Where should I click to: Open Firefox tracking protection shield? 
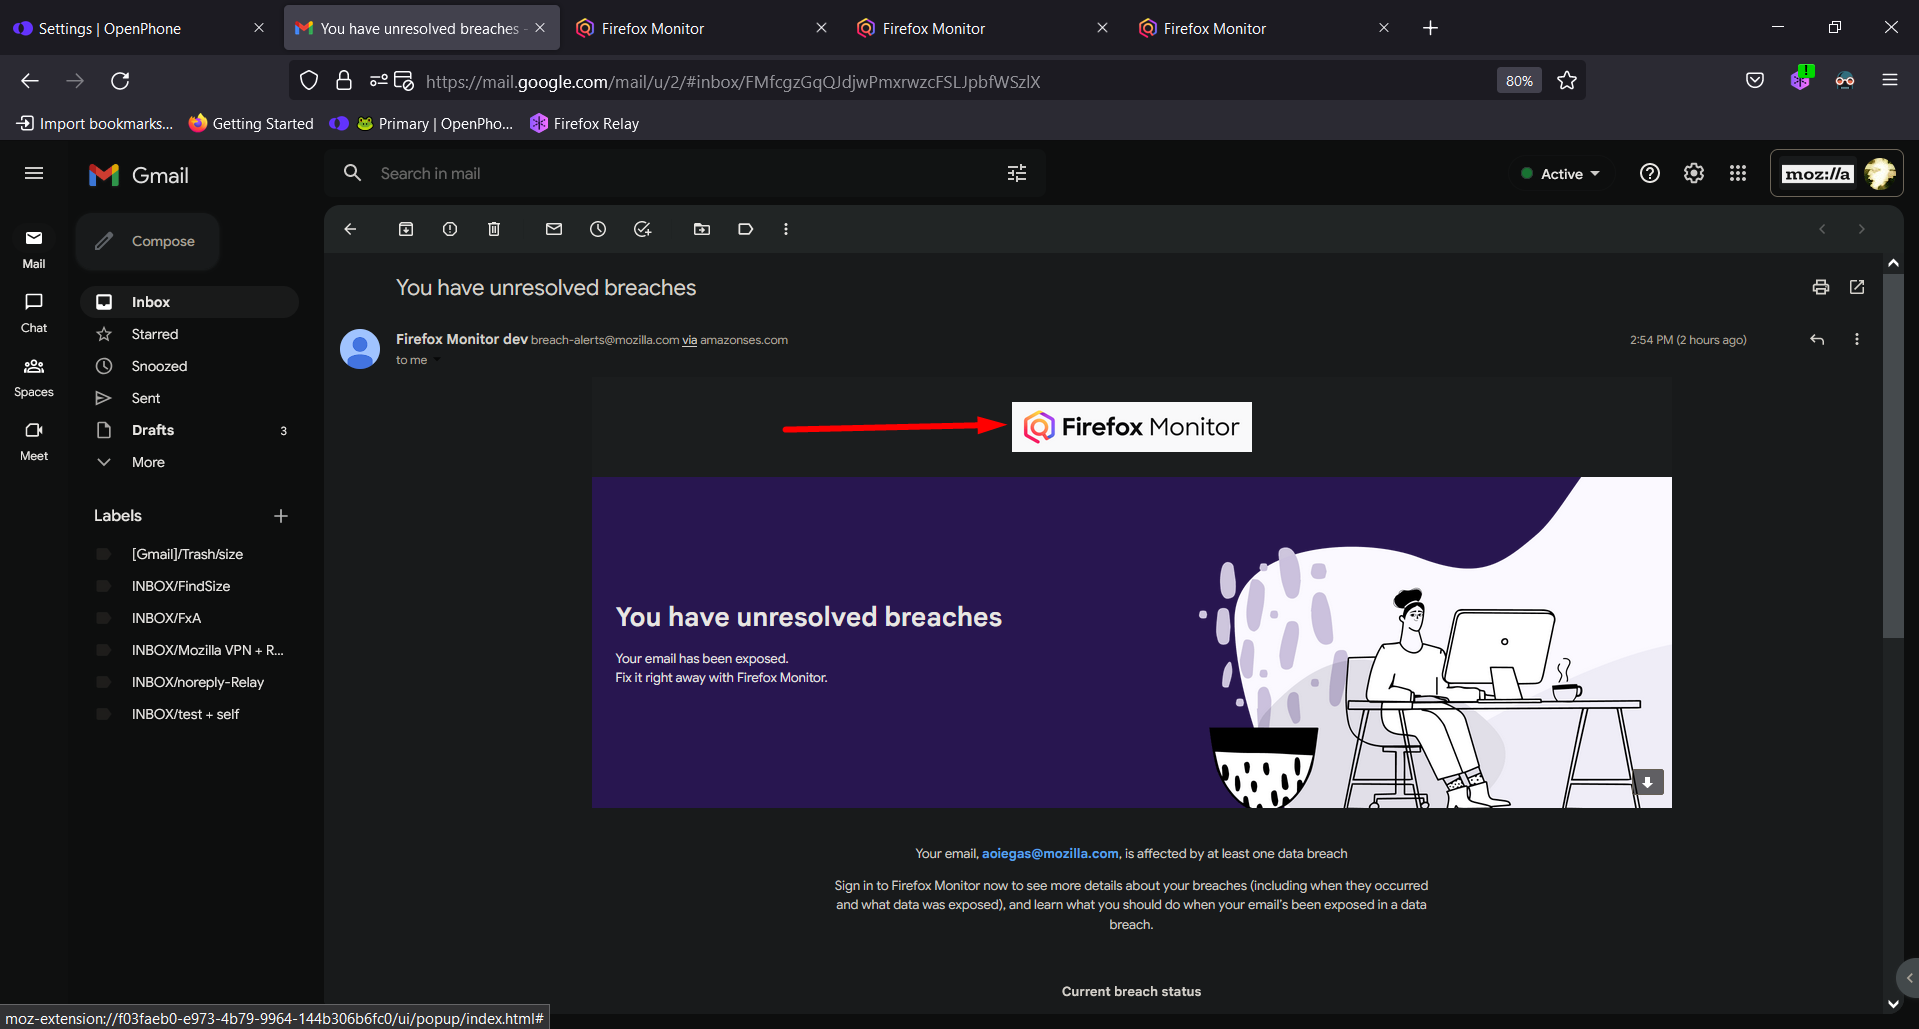[309, 81]
